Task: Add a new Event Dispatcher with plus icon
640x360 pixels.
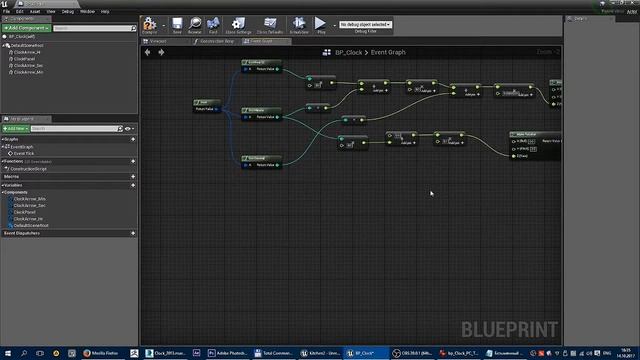Action: 133,233
